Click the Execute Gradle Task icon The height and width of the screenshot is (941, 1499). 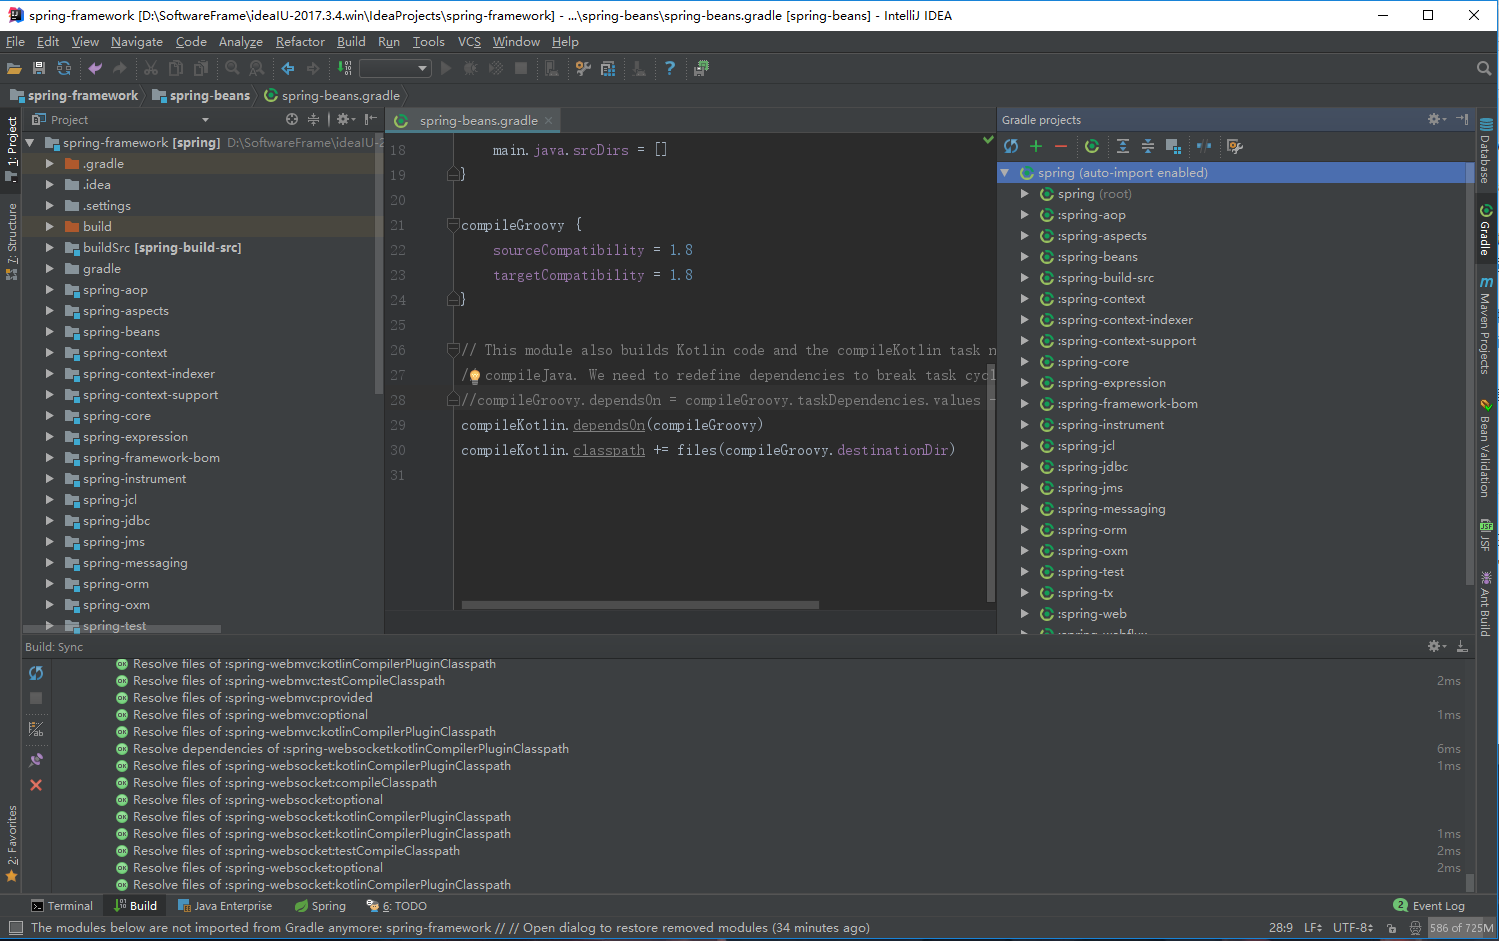point(1092,146)
